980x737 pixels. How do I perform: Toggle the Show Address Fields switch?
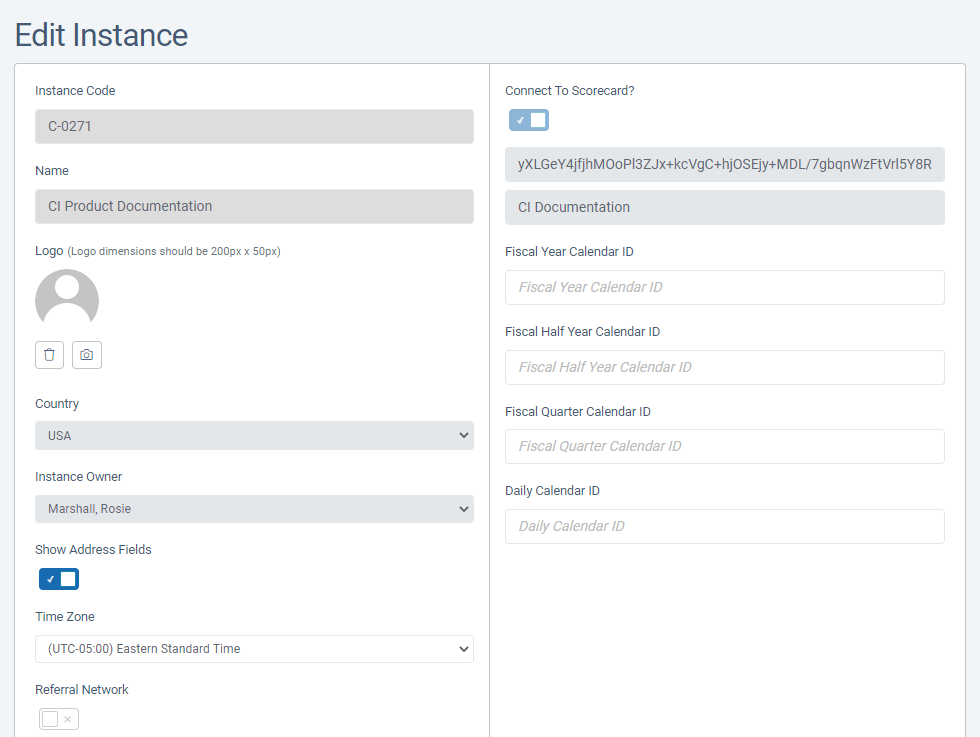59,579
